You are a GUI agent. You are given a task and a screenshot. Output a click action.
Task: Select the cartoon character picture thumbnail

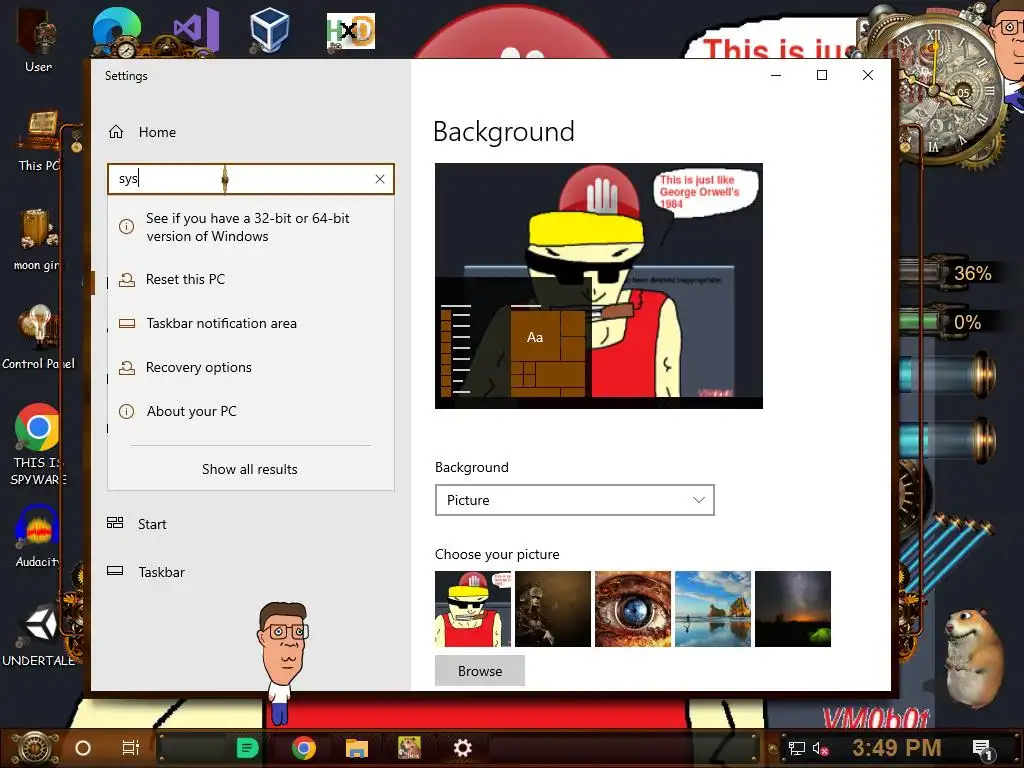coord(473,609)
